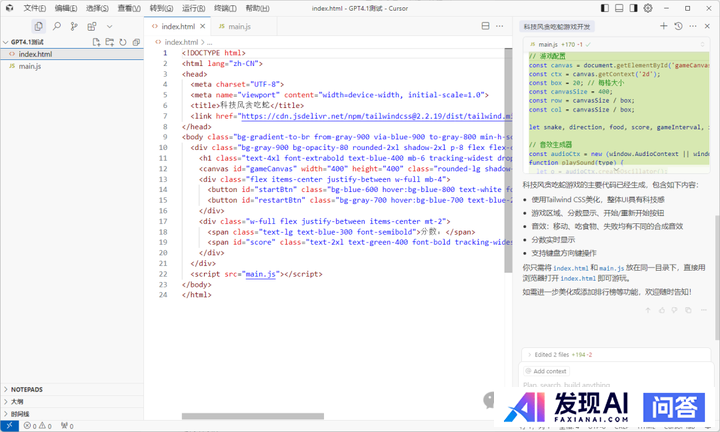Click the upward arrow under the chat response
This screenshot has height=432, width=720.
tap(648, 310)
